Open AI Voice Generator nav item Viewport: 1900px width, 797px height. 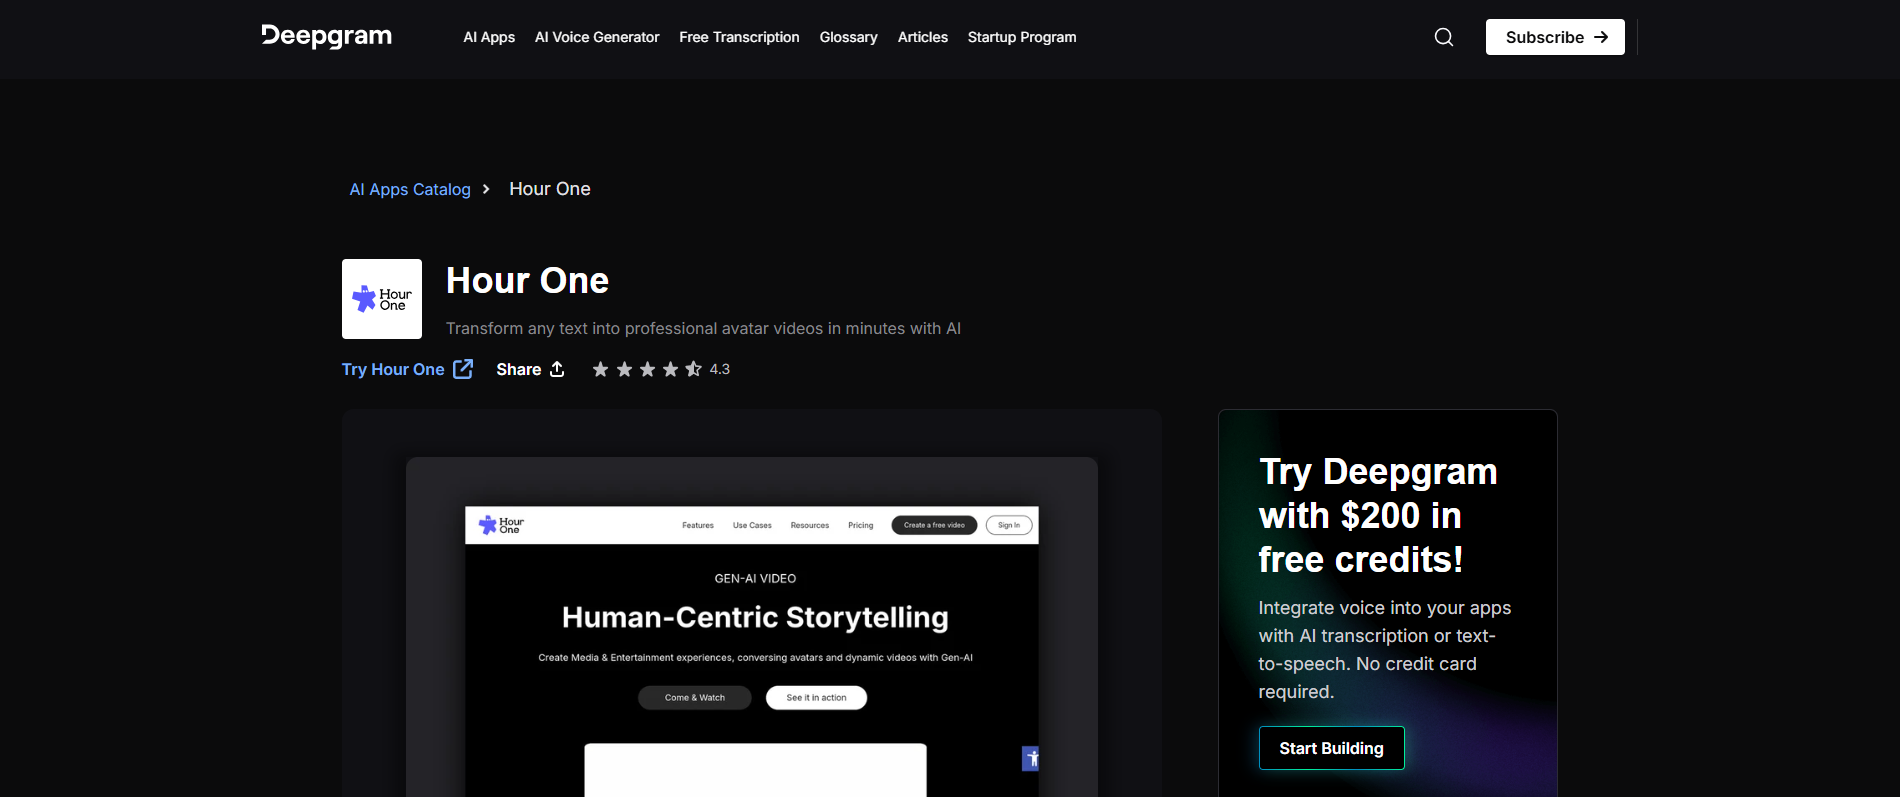click(x=597, y=37)
